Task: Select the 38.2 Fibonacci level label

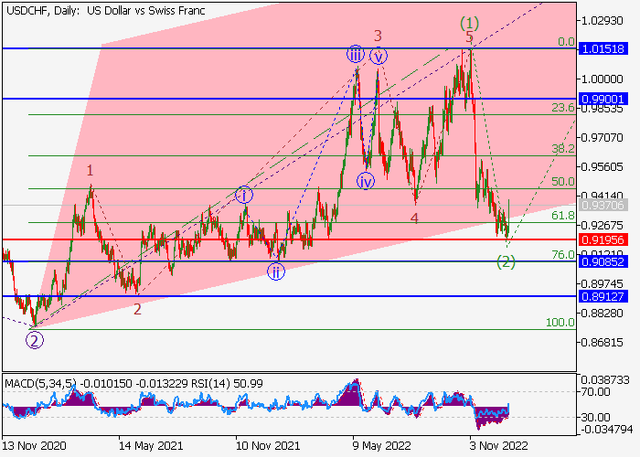Action: [562, 149]
